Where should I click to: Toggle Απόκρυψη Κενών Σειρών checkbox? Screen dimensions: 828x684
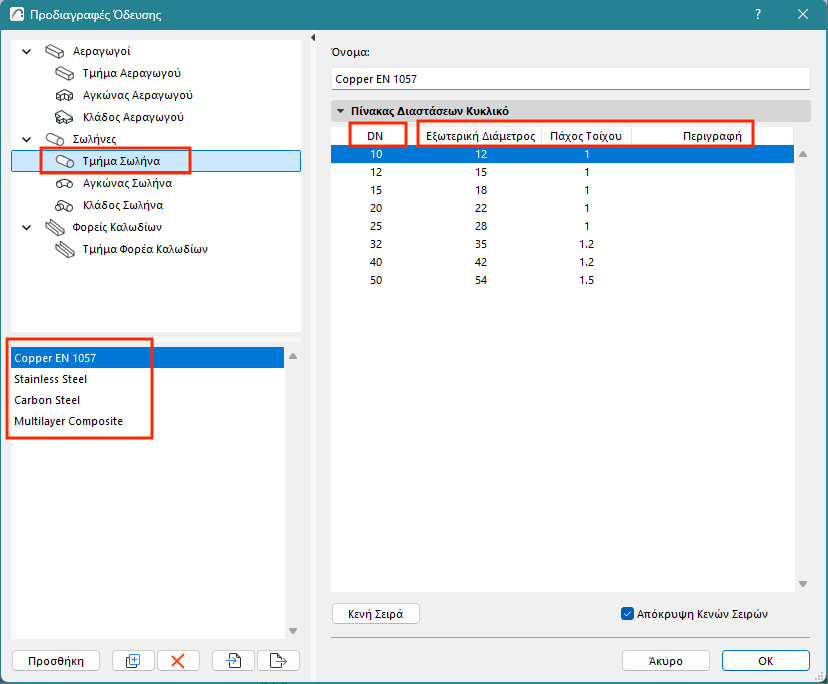pyautogui.click(x=627, y=614)
